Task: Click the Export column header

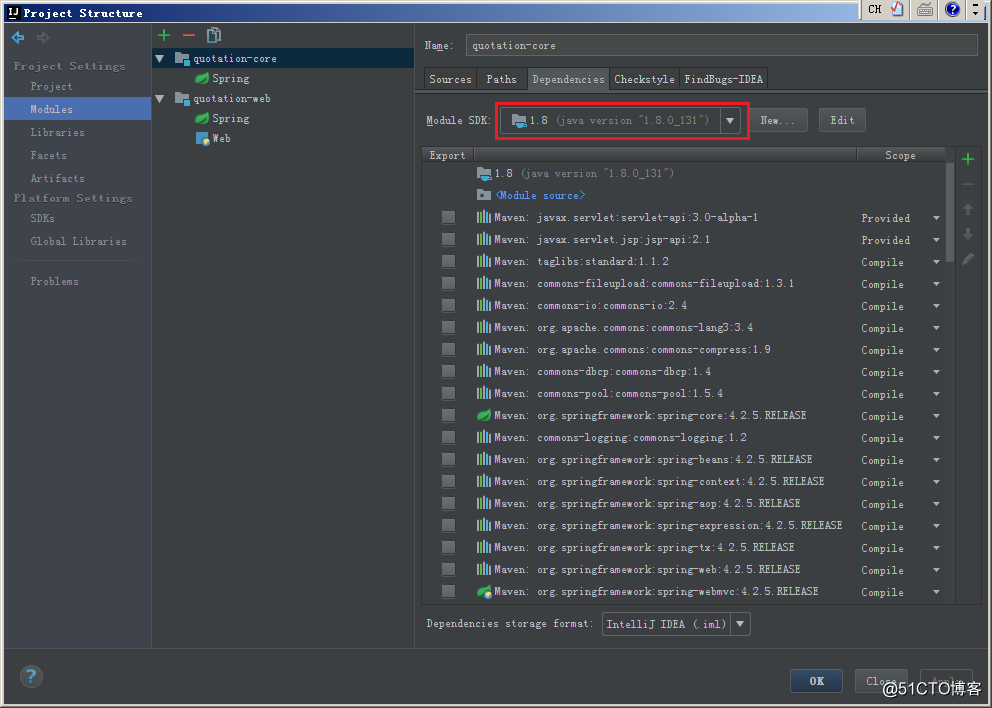Action: click(x=447, y=155)
